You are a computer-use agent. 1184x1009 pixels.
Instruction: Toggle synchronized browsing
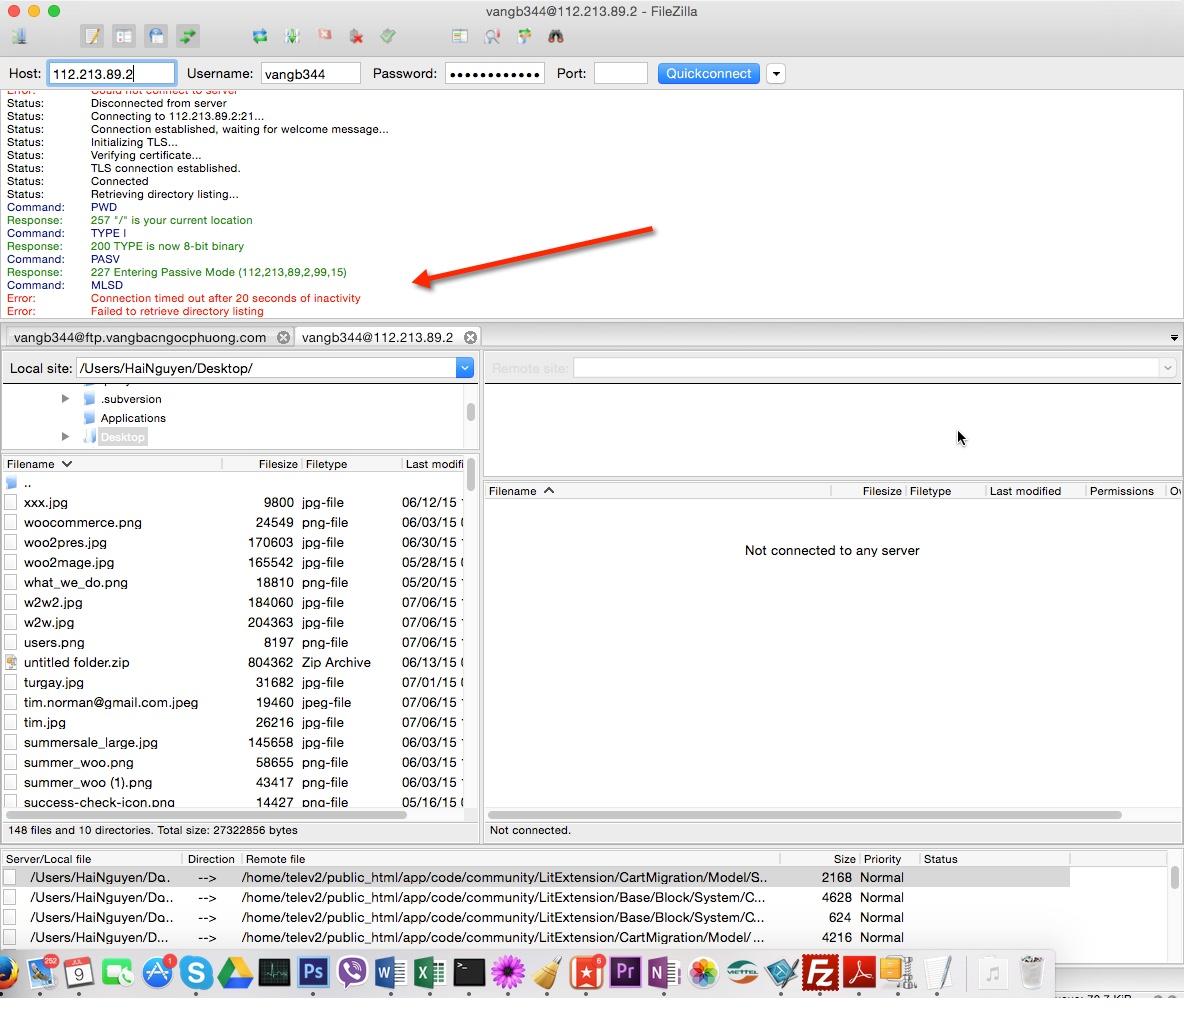524,35
